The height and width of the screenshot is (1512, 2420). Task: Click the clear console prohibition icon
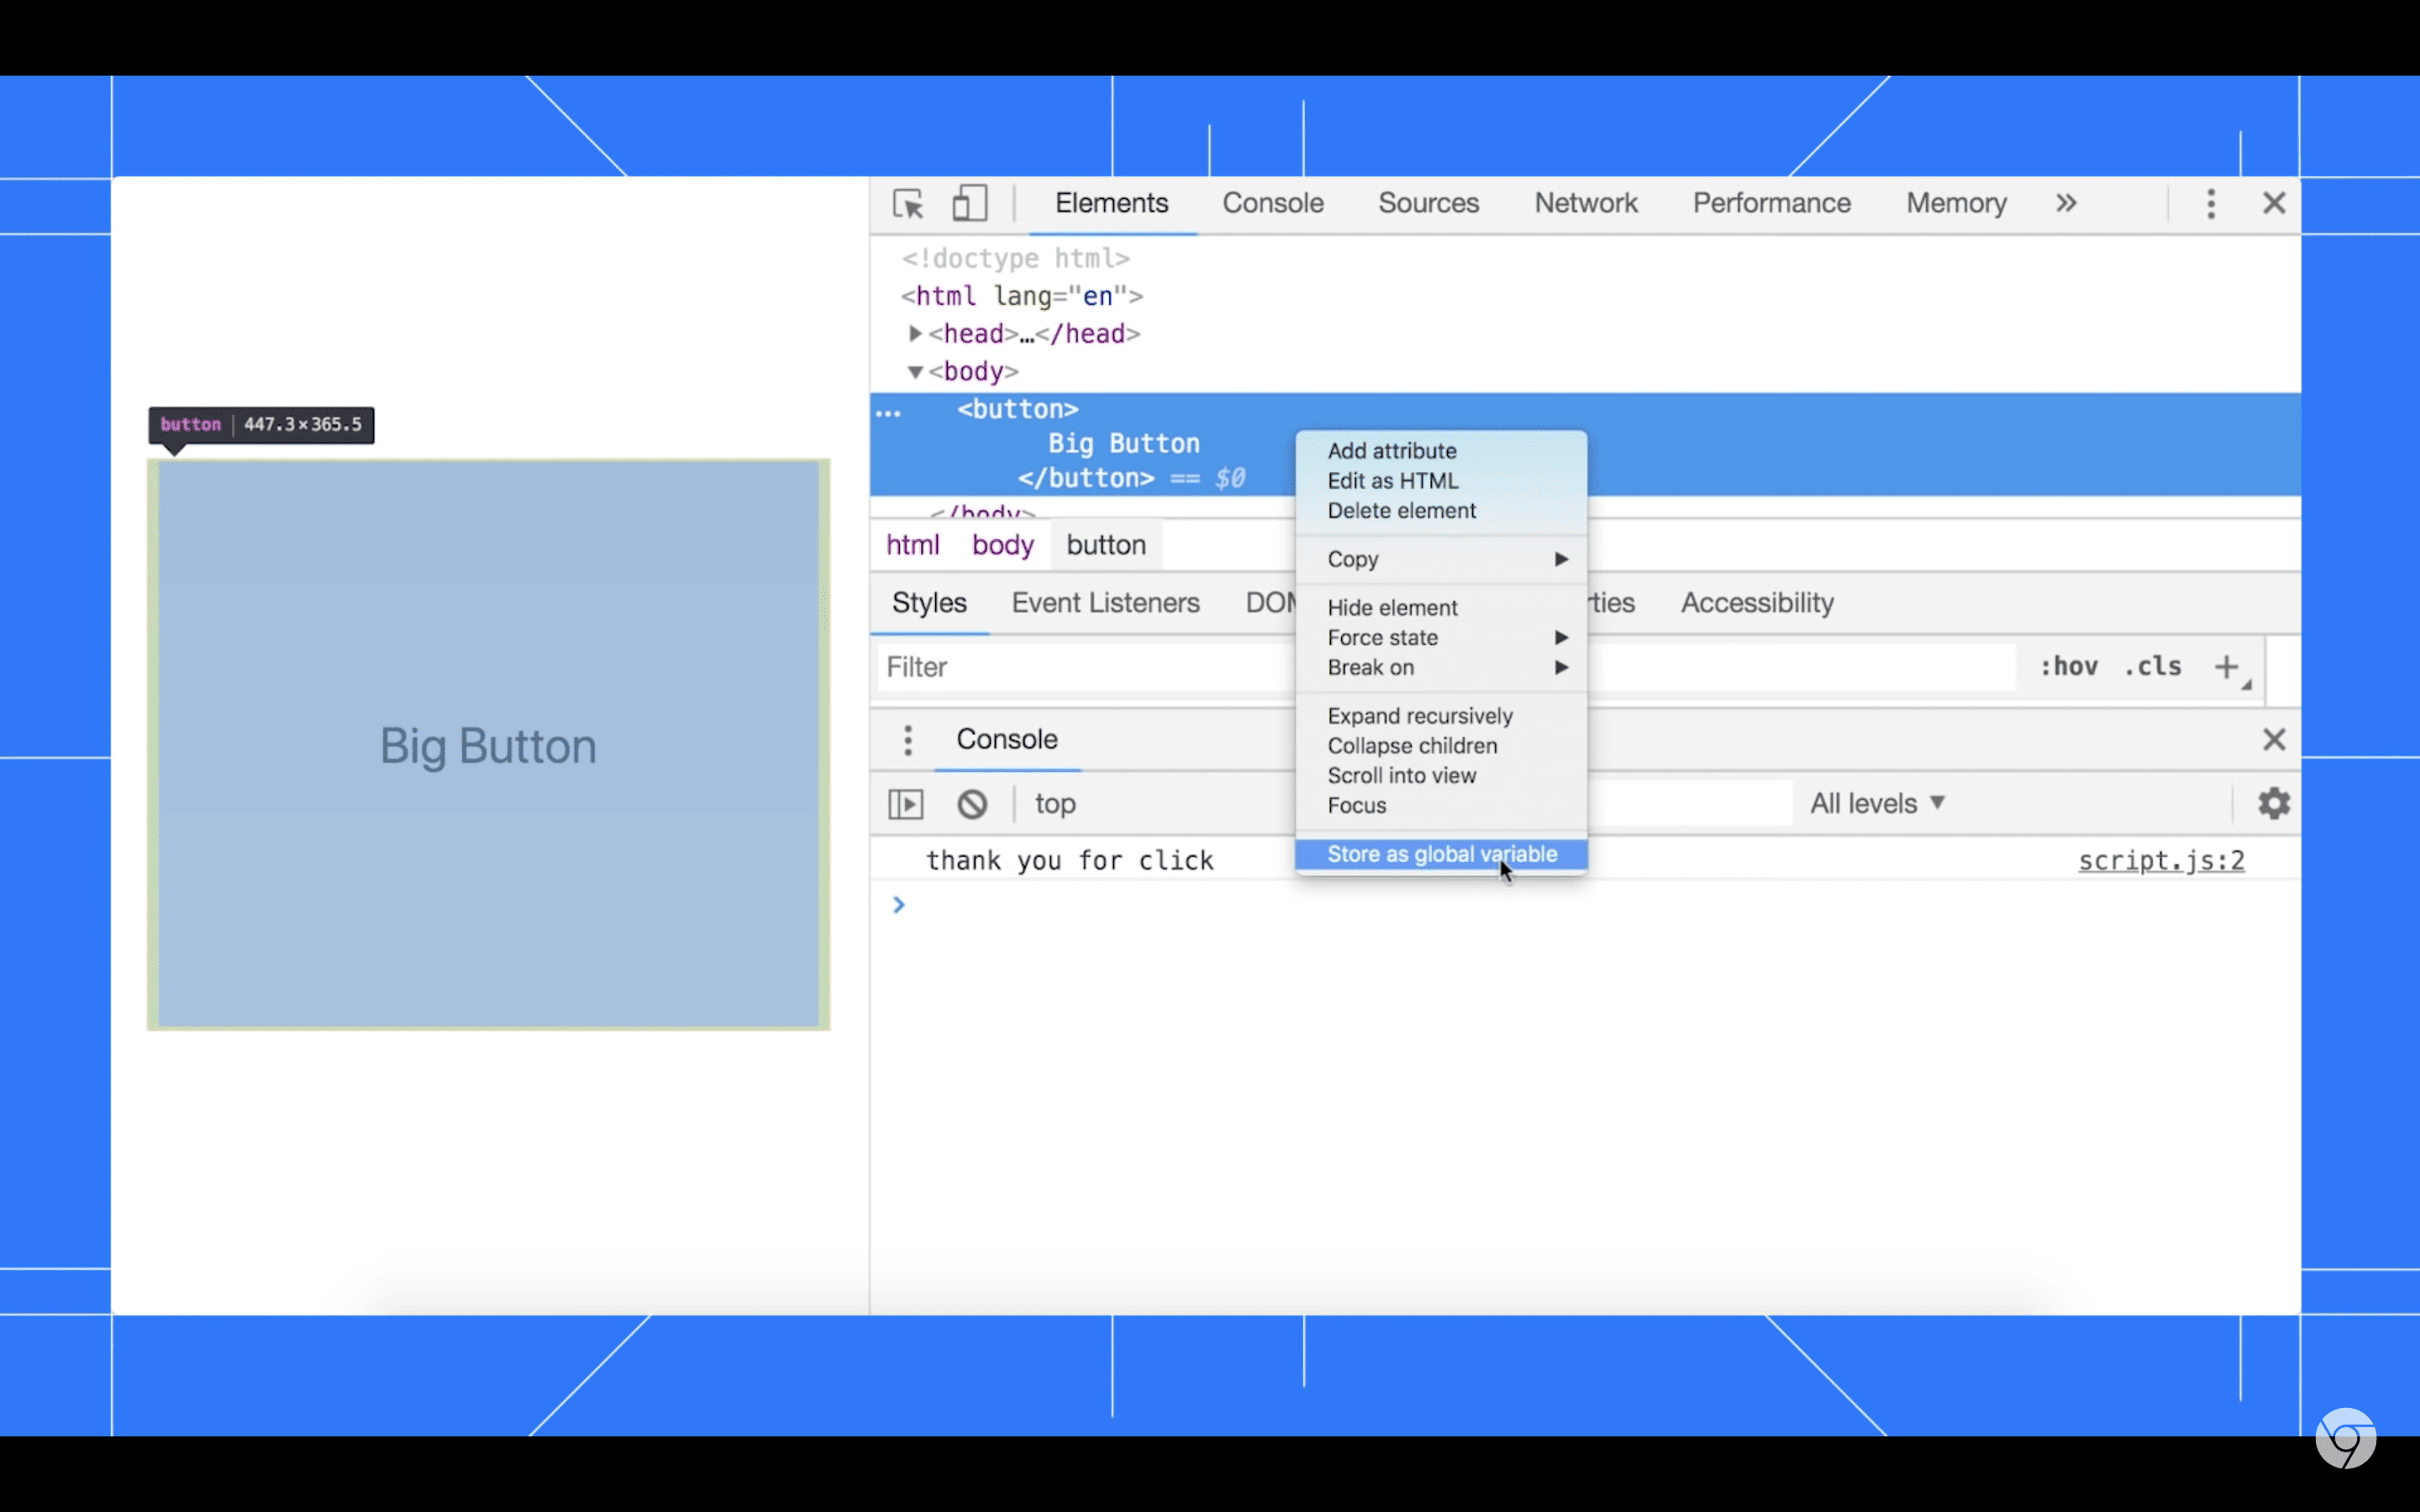(x=971, y=803)
